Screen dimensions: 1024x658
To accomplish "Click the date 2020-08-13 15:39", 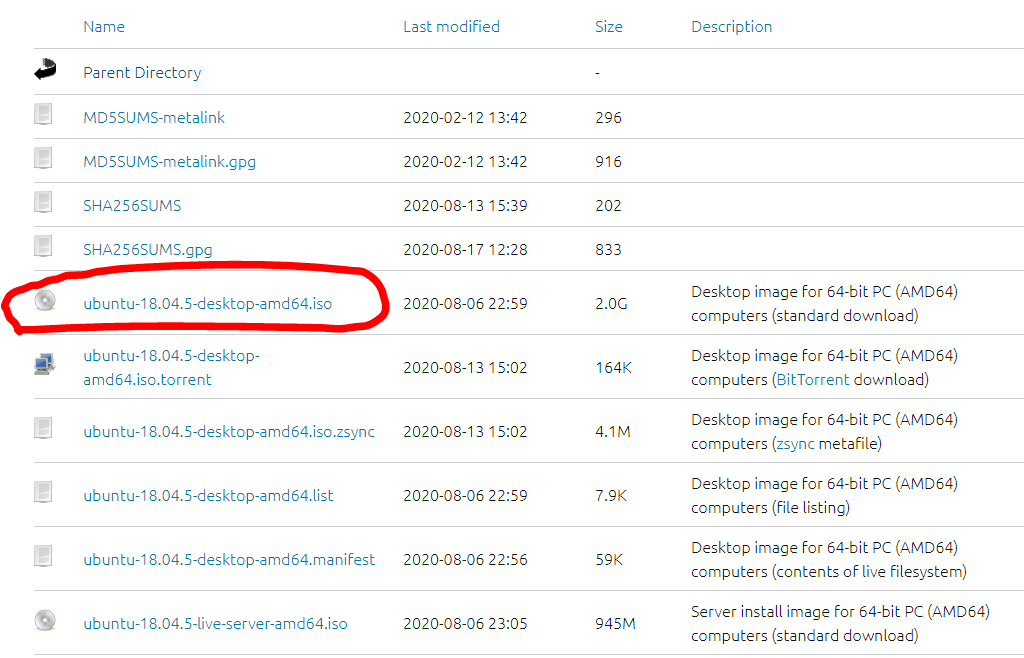I will point(465,206).
